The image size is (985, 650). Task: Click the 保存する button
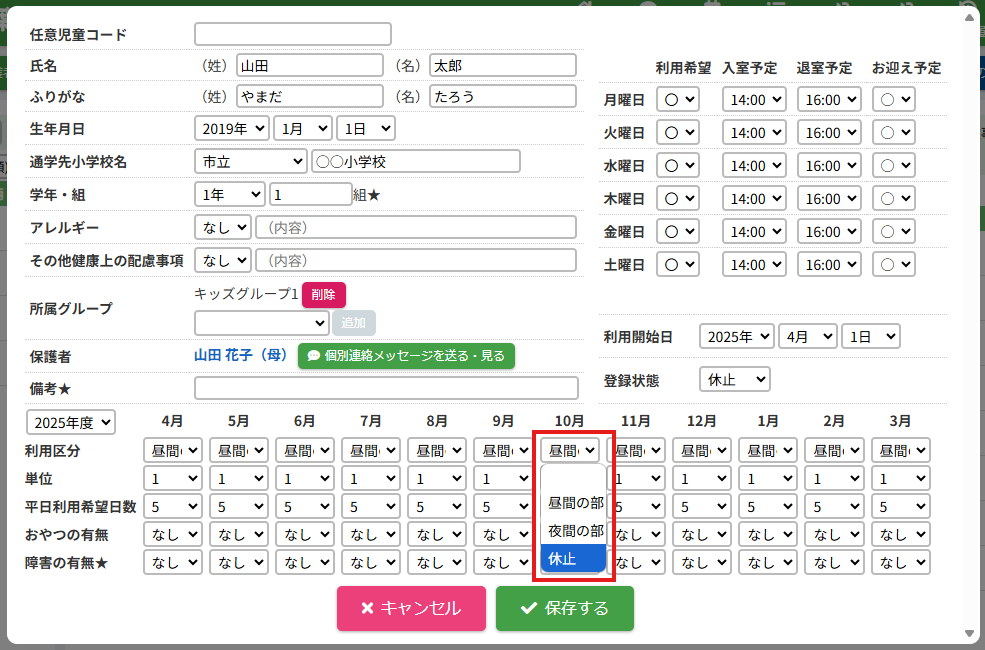point(564,608)
